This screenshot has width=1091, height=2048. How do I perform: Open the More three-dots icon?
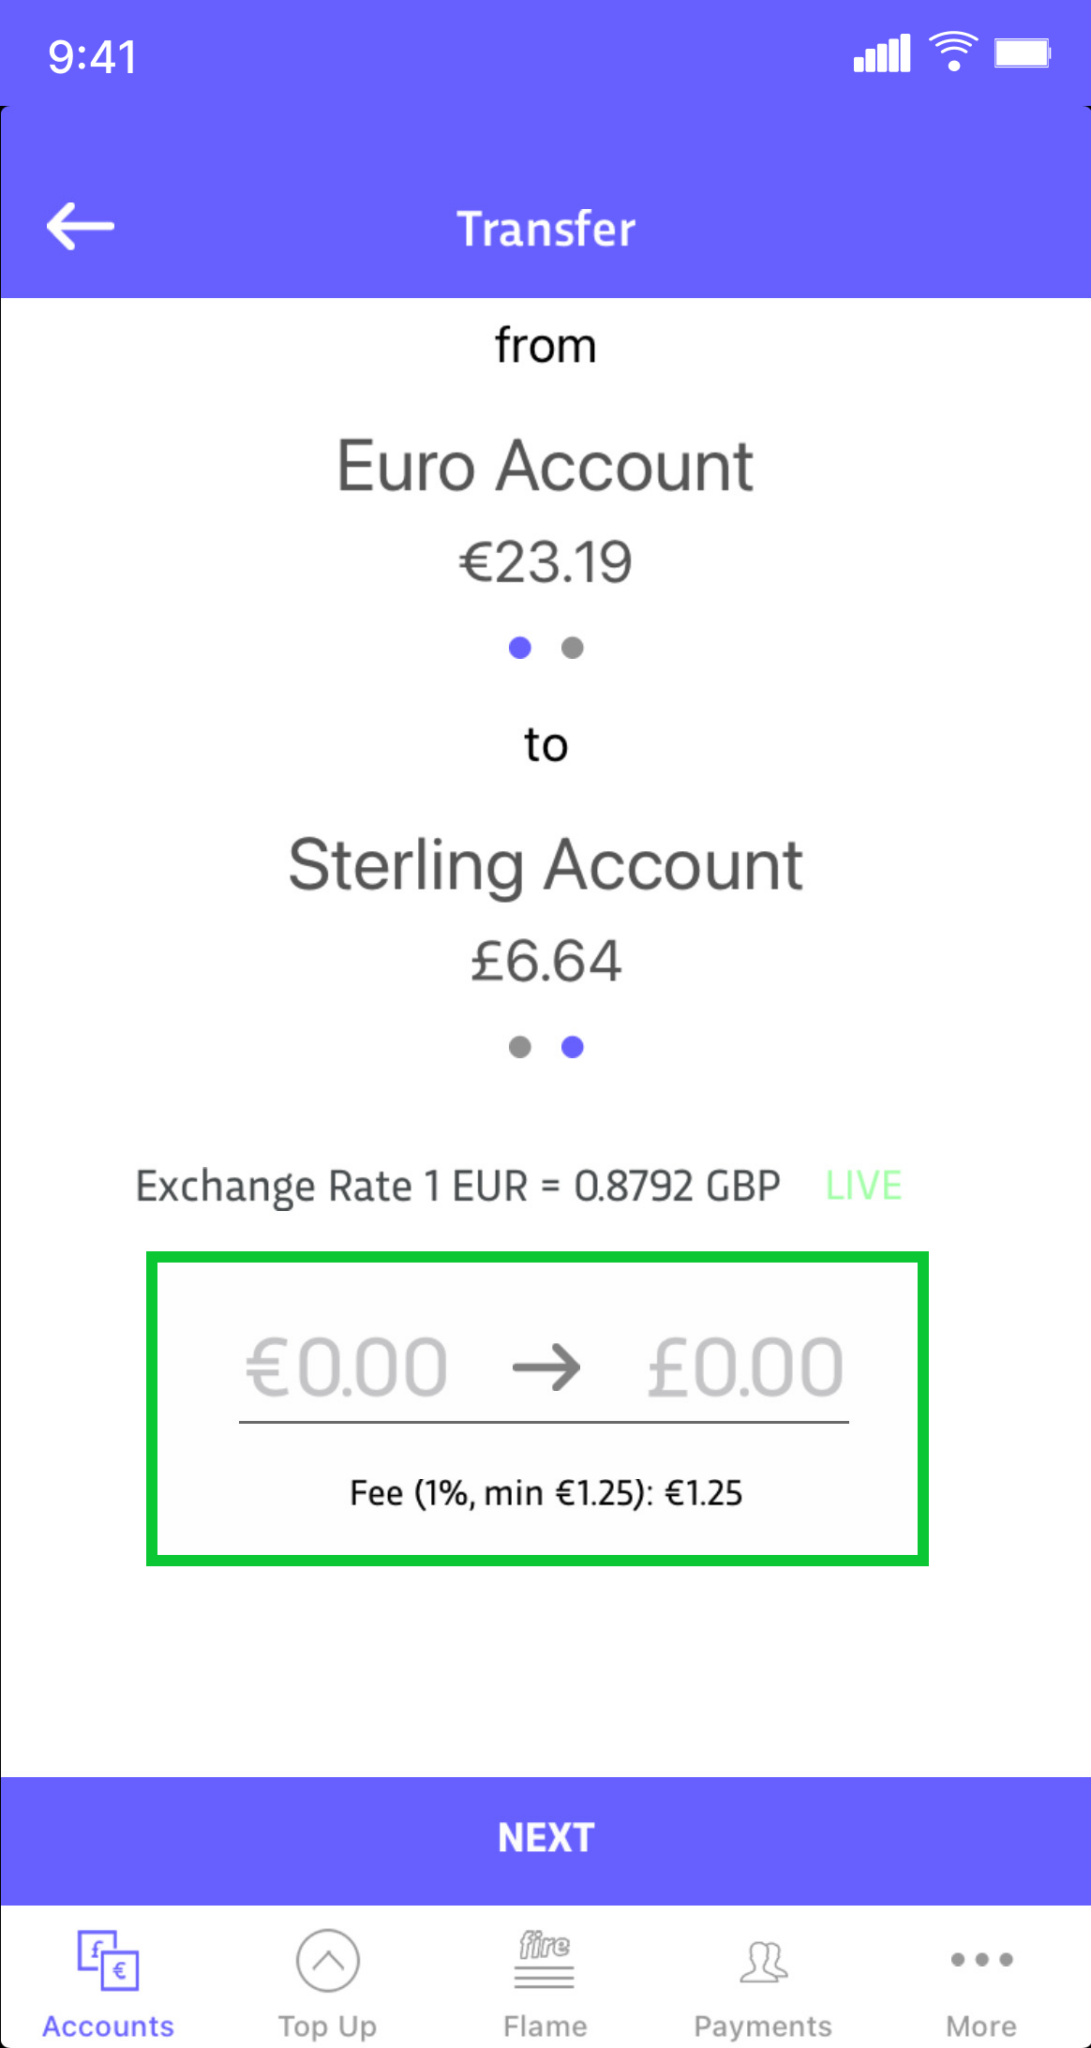point(981,1959)
